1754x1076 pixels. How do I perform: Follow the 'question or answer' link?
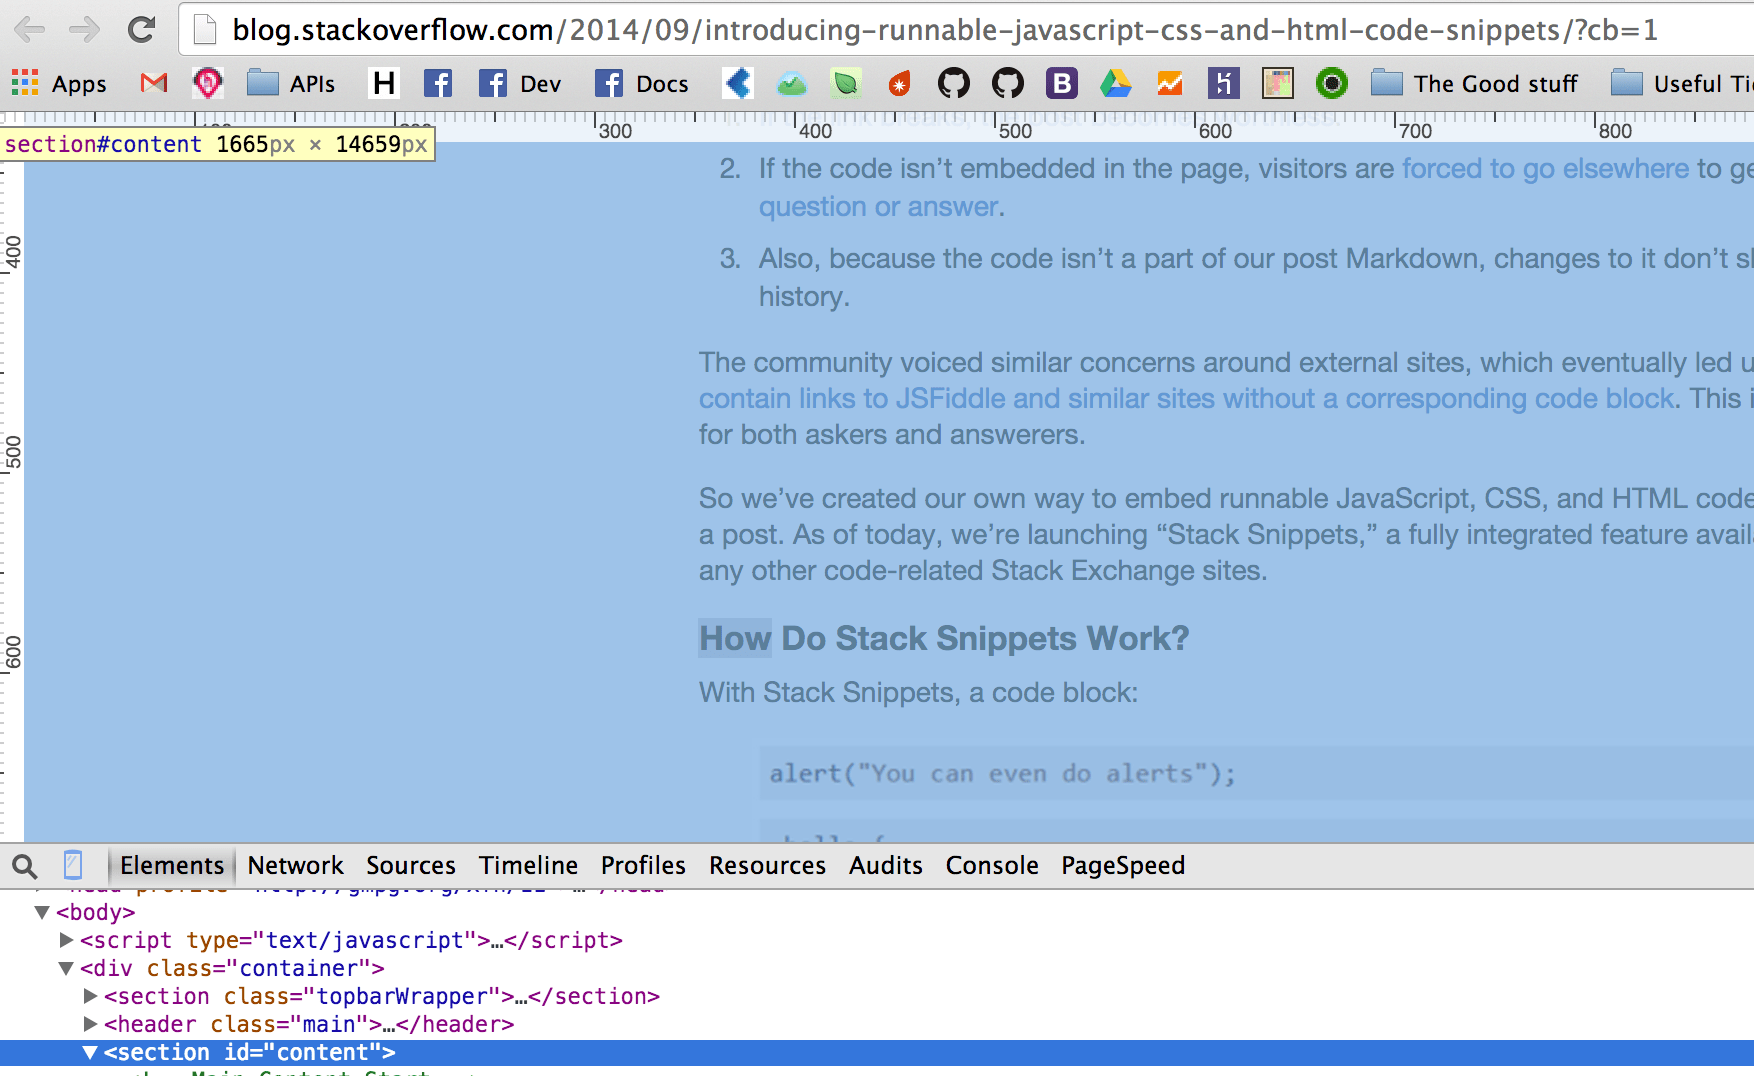878,206
